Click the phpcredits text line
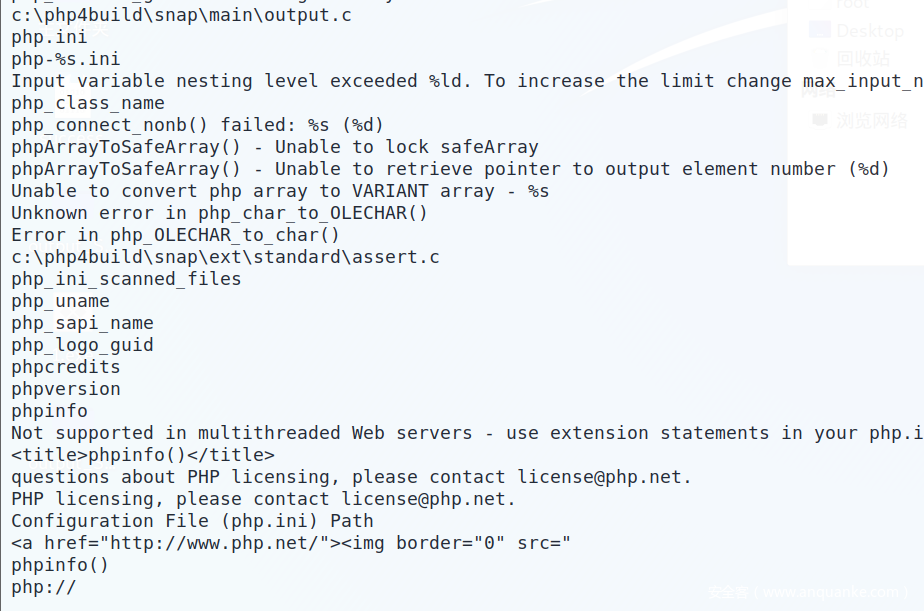This screenshot has width=924, height=611. (x=66, y=367)
